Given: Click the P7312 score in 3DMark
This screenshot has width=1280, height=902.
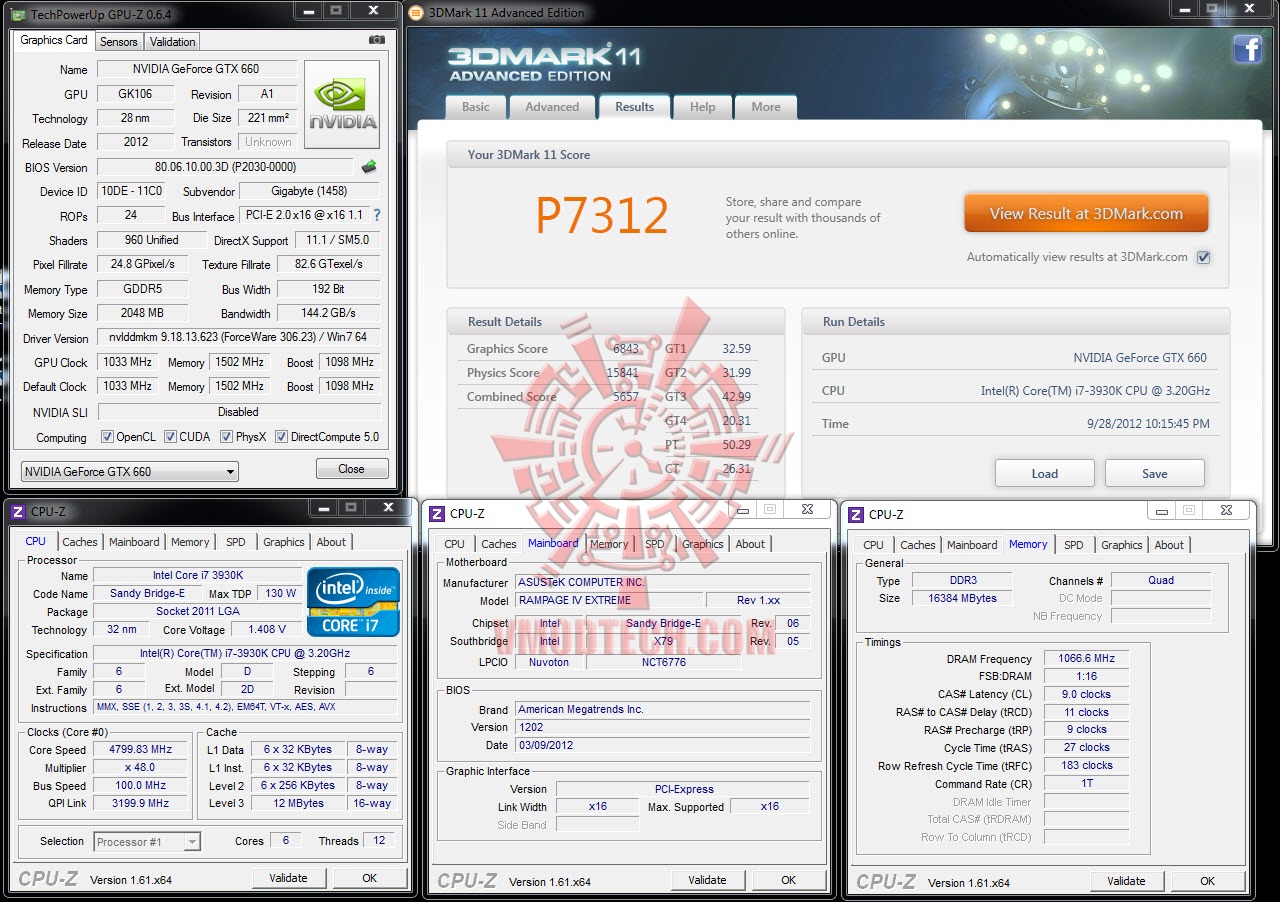Looking at the screenshot, I should [602, 215].
